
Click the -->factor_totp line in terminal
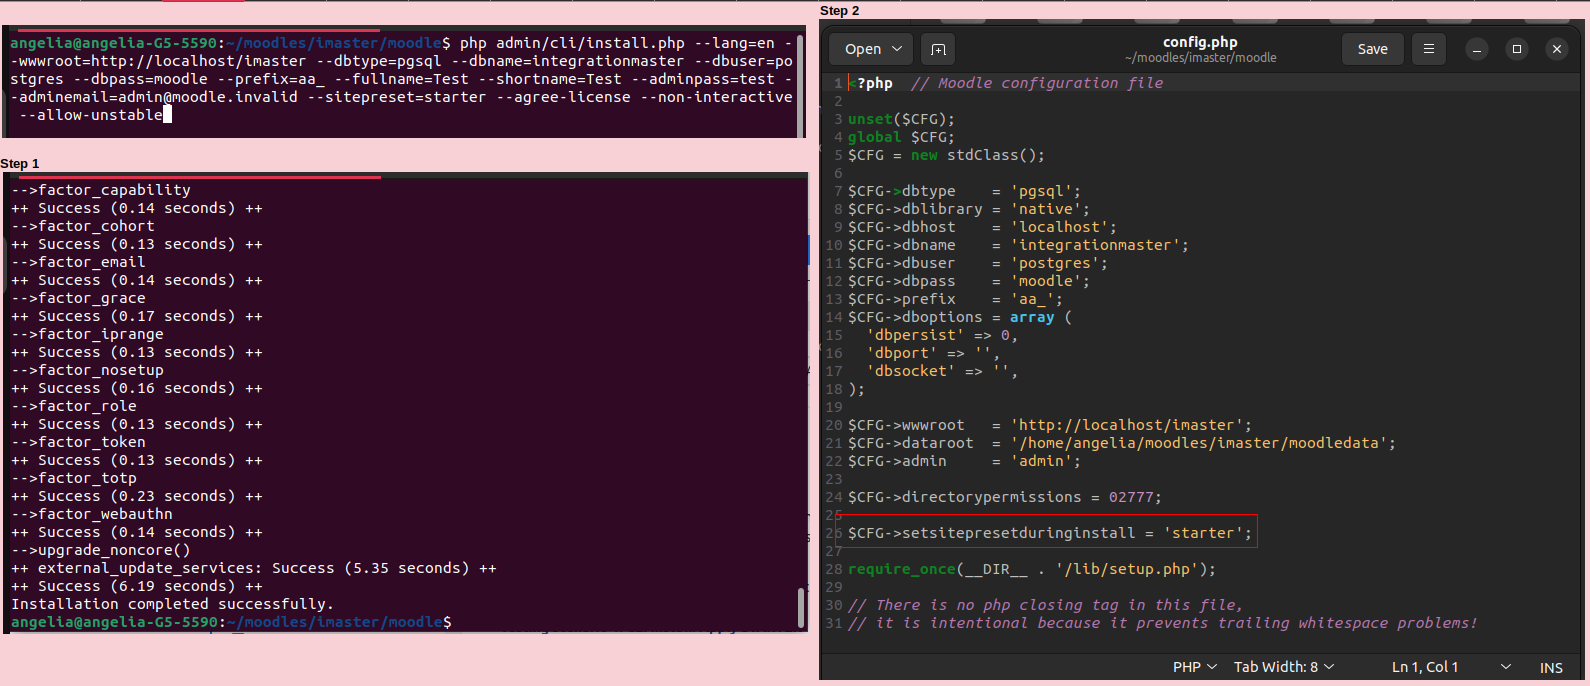pos(74,478)
